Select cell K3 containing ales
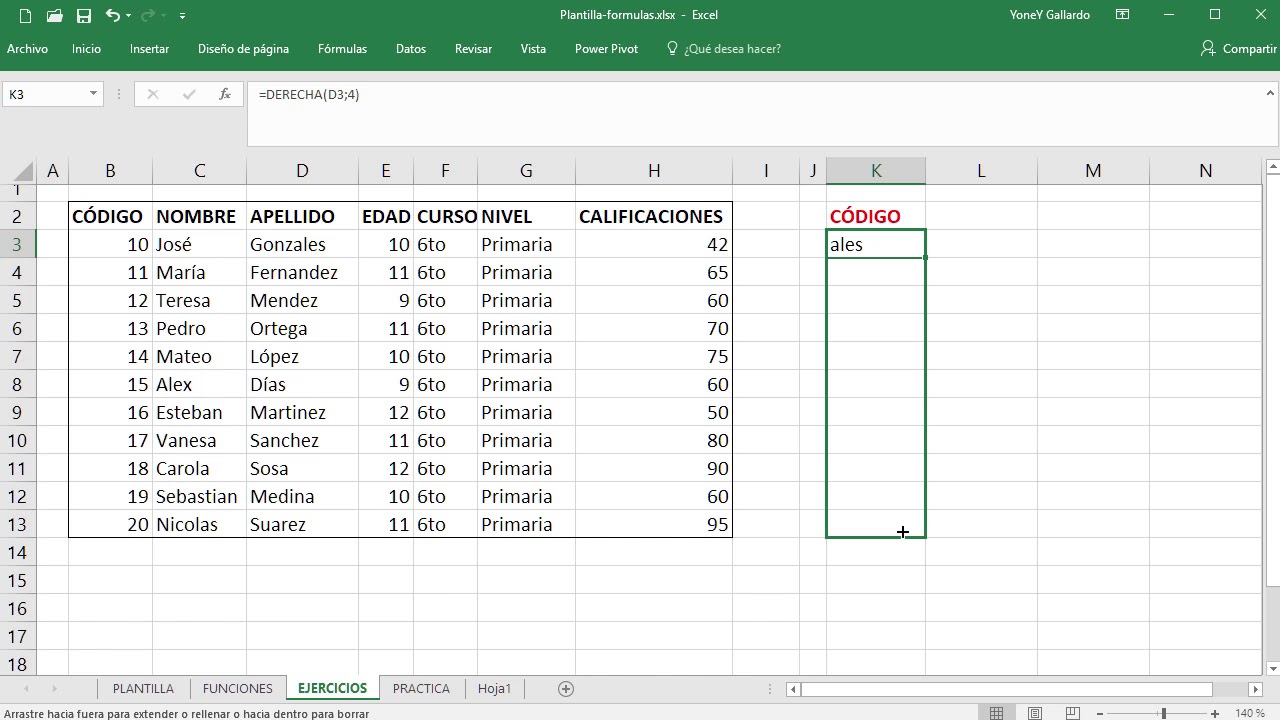The width and height of the screenshot is (1280, 720). [x=876, y=244]
